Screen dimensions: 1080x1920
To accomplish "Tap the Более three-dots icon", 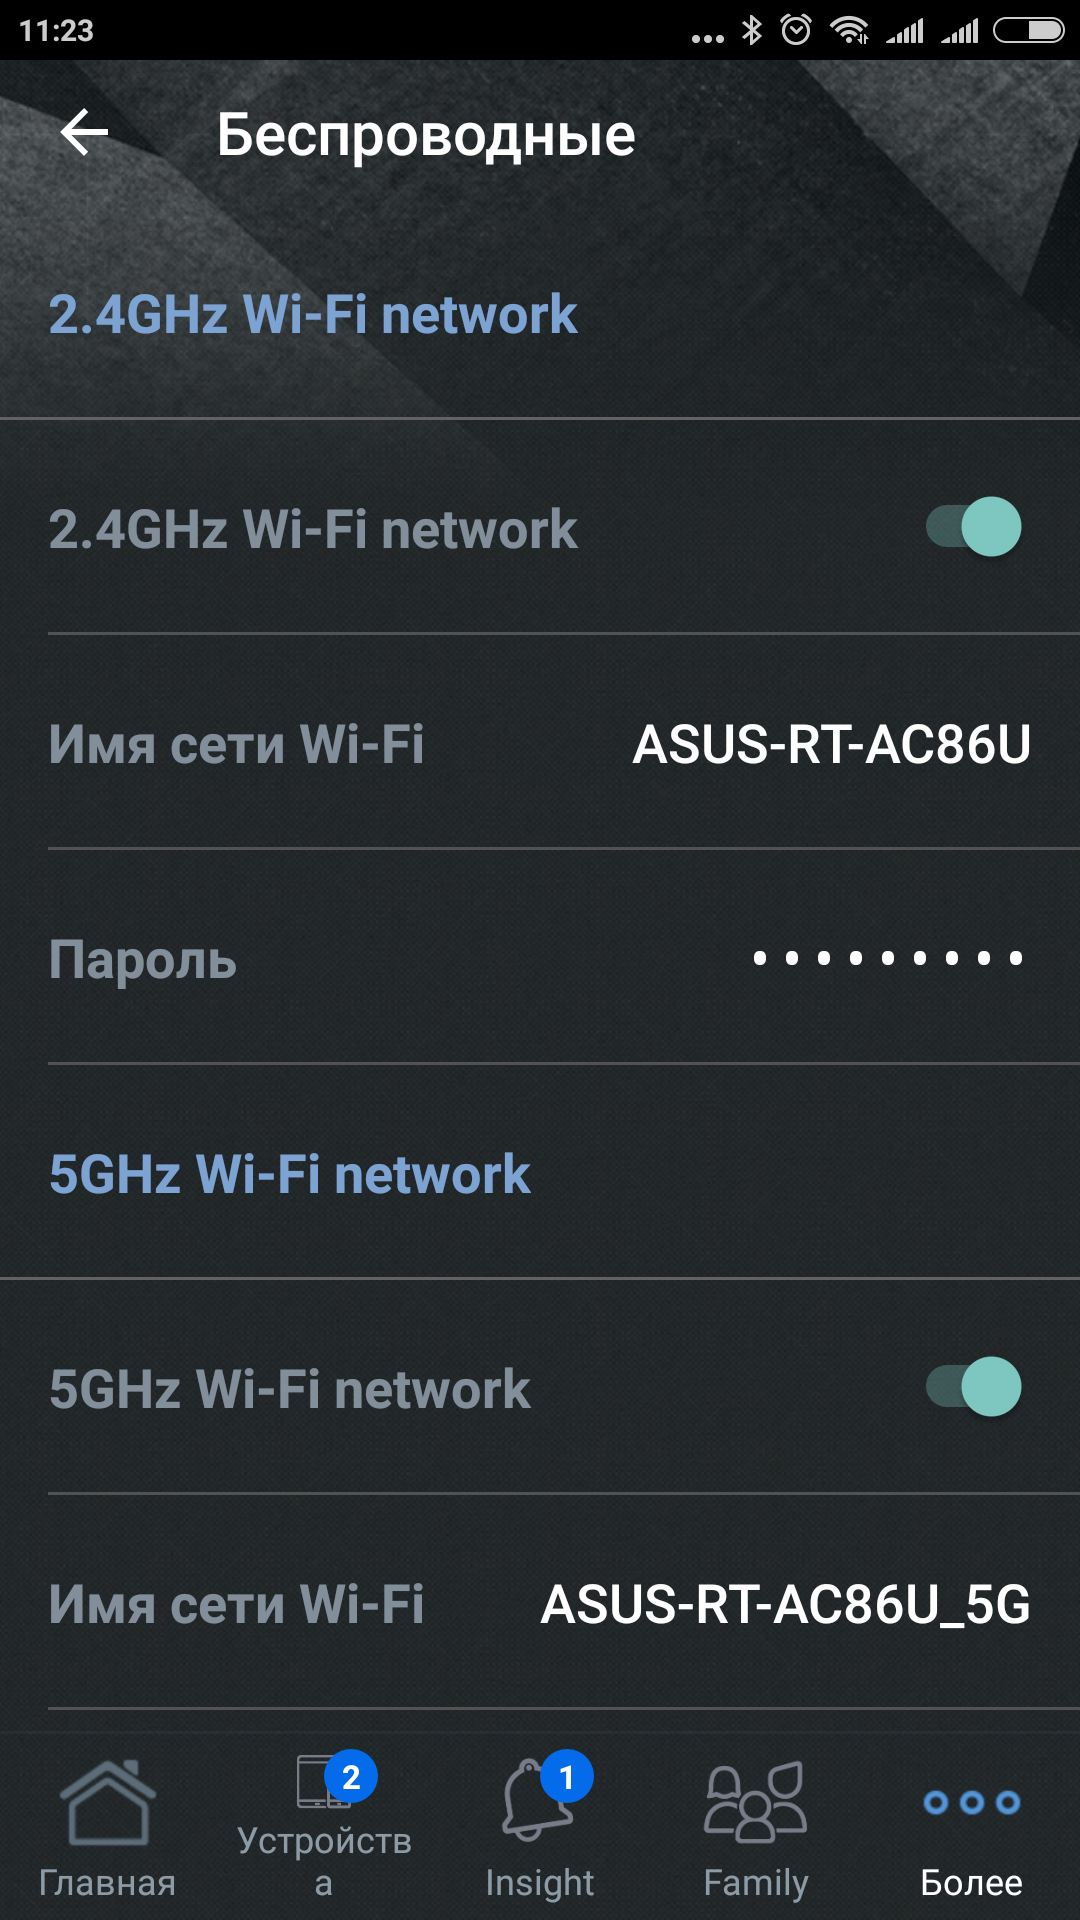I will tap(971, 1803).
